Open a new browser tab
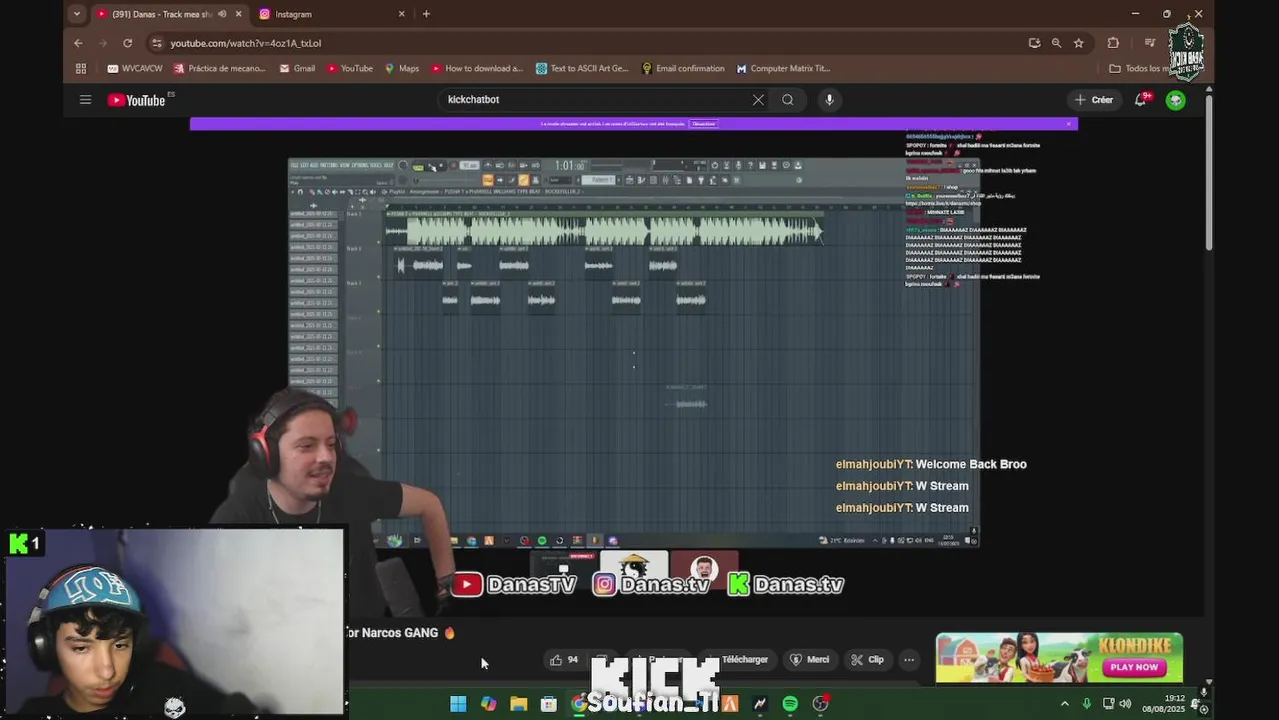The image size is (1279, 720). [426, 14]
